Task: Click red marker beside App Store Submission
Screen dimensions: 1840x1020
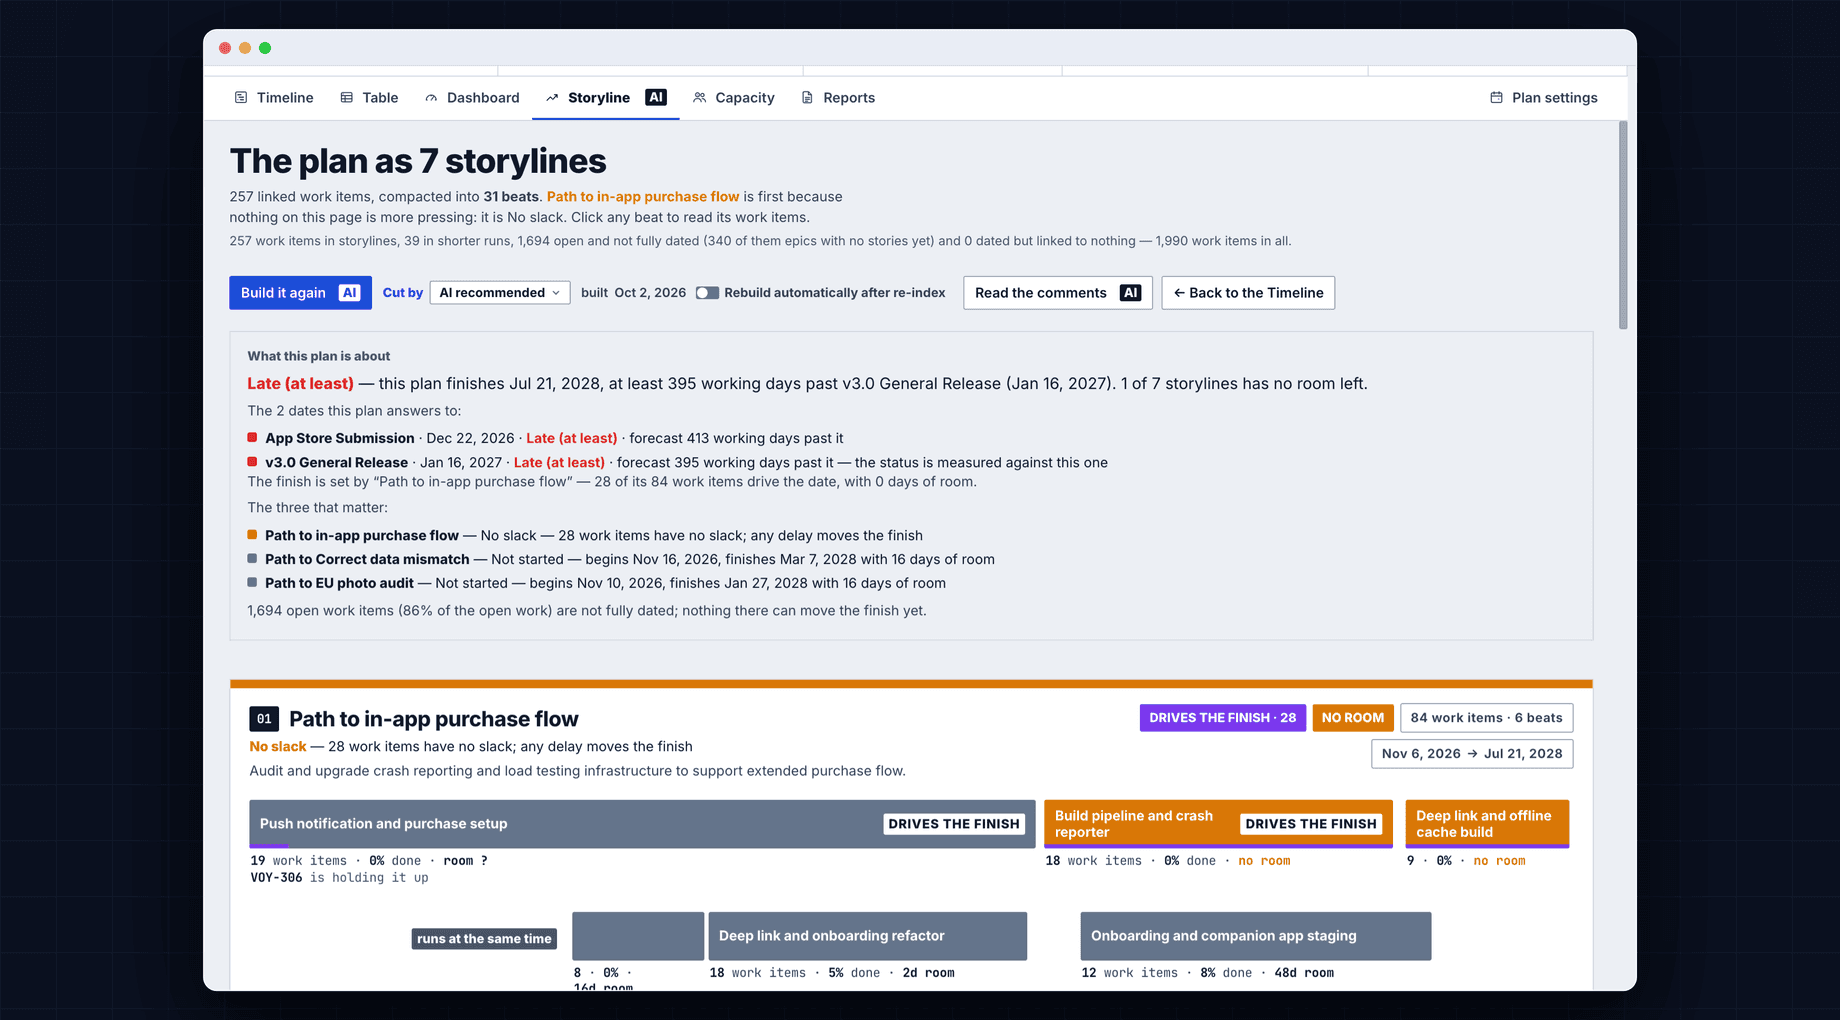Action: 252,437
